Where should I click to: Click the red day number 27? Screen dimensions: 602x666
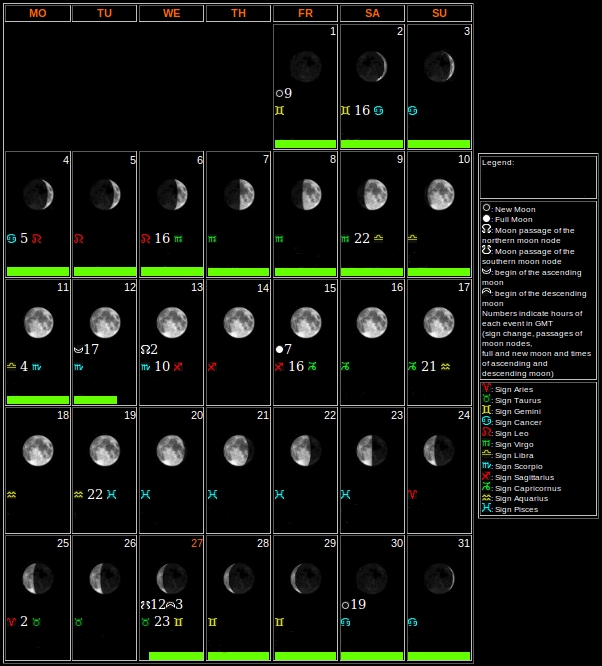pos(197,543)
